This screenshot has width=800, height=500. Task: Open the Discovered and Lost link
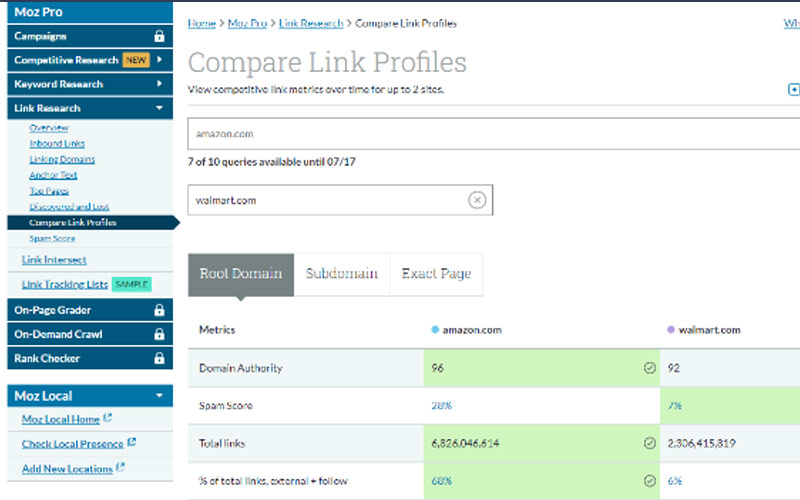69,207
